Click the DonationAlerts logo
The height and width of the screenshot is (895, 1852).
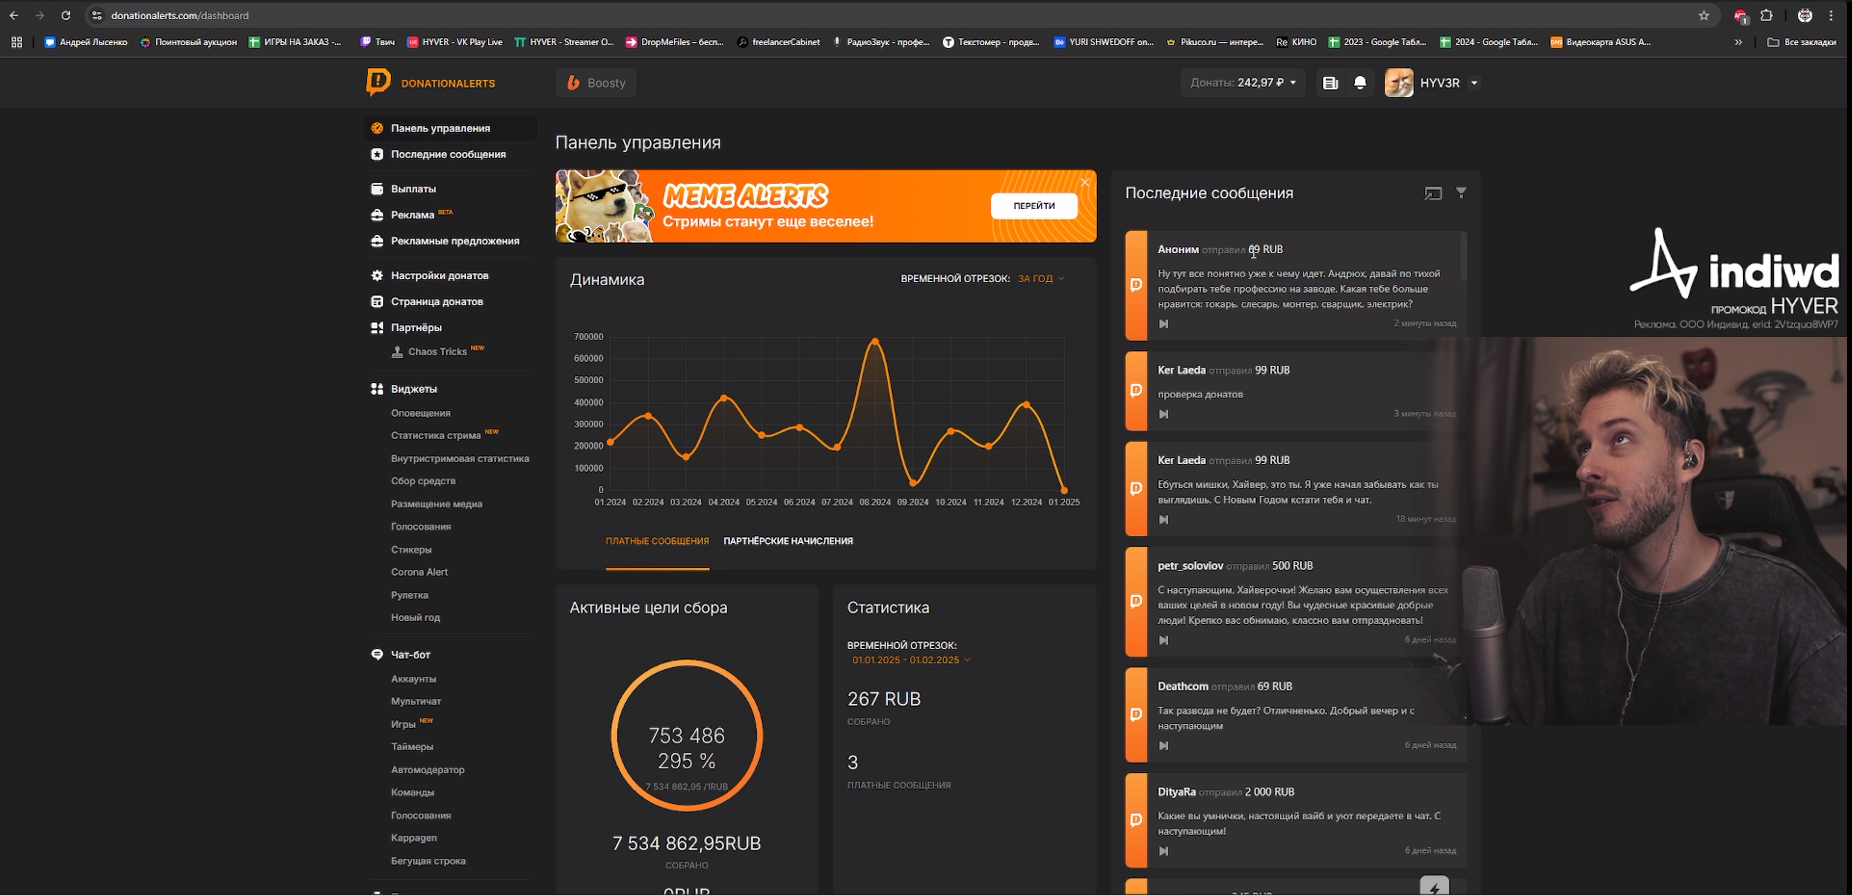point(431,83)
